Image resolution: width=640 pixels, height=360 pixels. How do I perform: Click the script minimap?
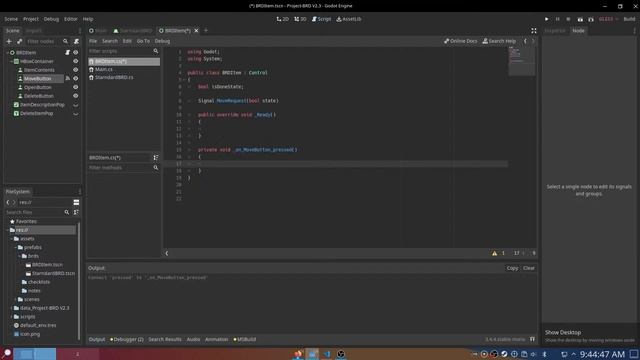[522, 61]
